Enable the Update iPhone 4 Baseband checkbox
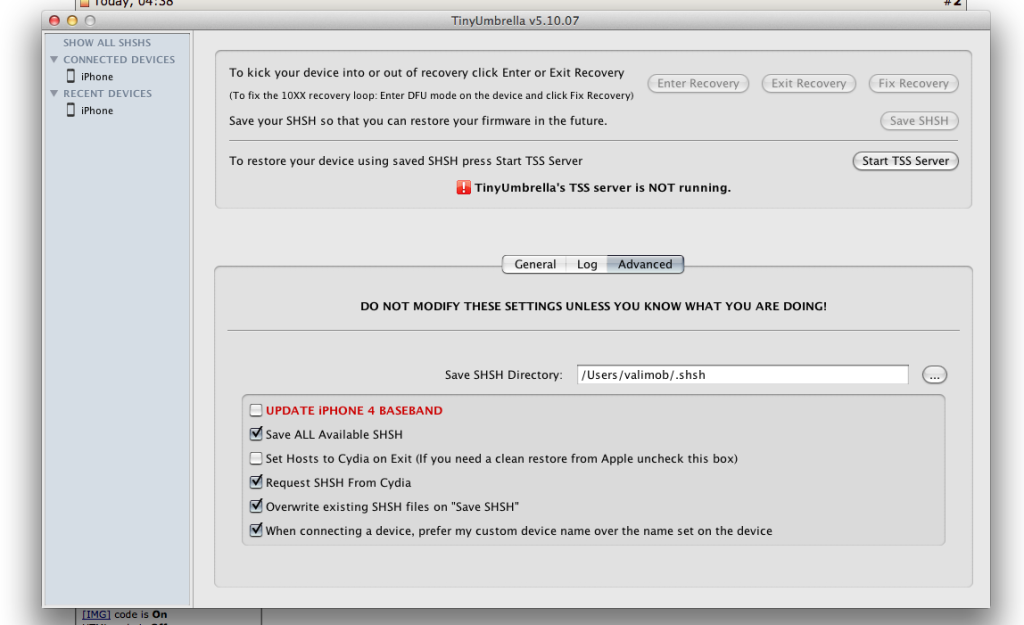 pyautogui.click(x=256, y=410)
